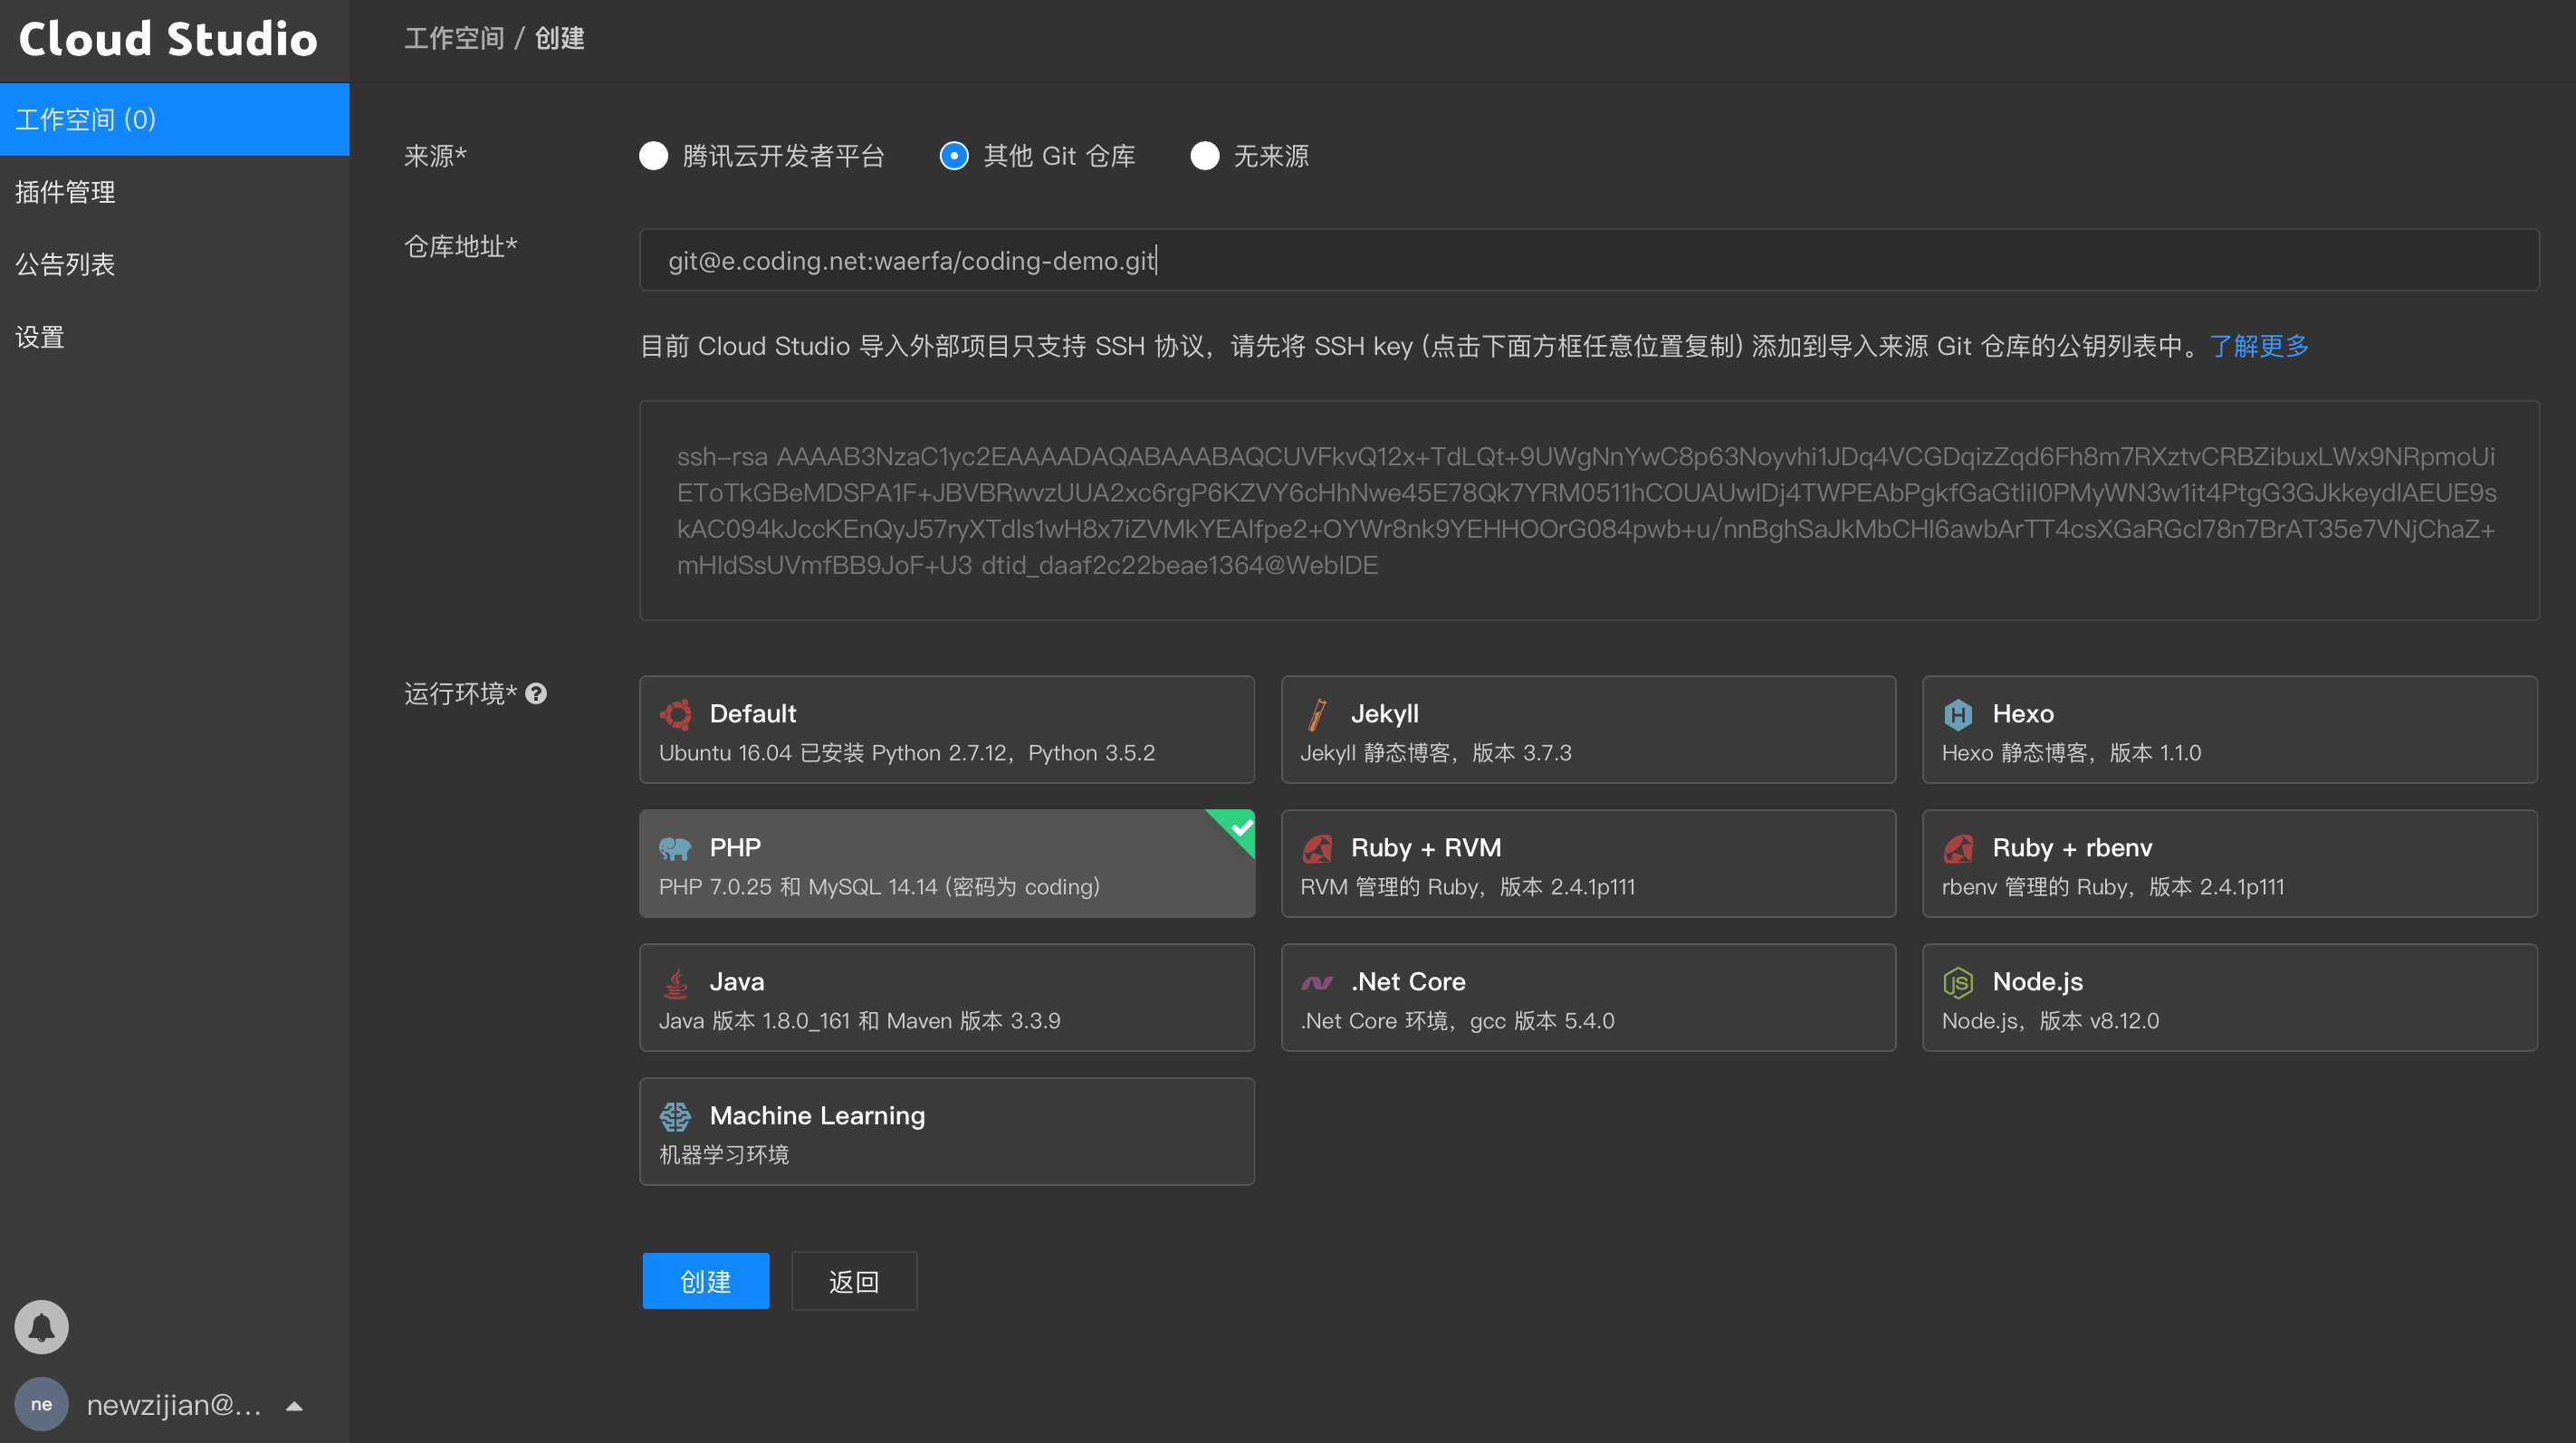Click the Java coffee cup icon
Viewport: 2576px width, 1443px height.
point(676,983)
